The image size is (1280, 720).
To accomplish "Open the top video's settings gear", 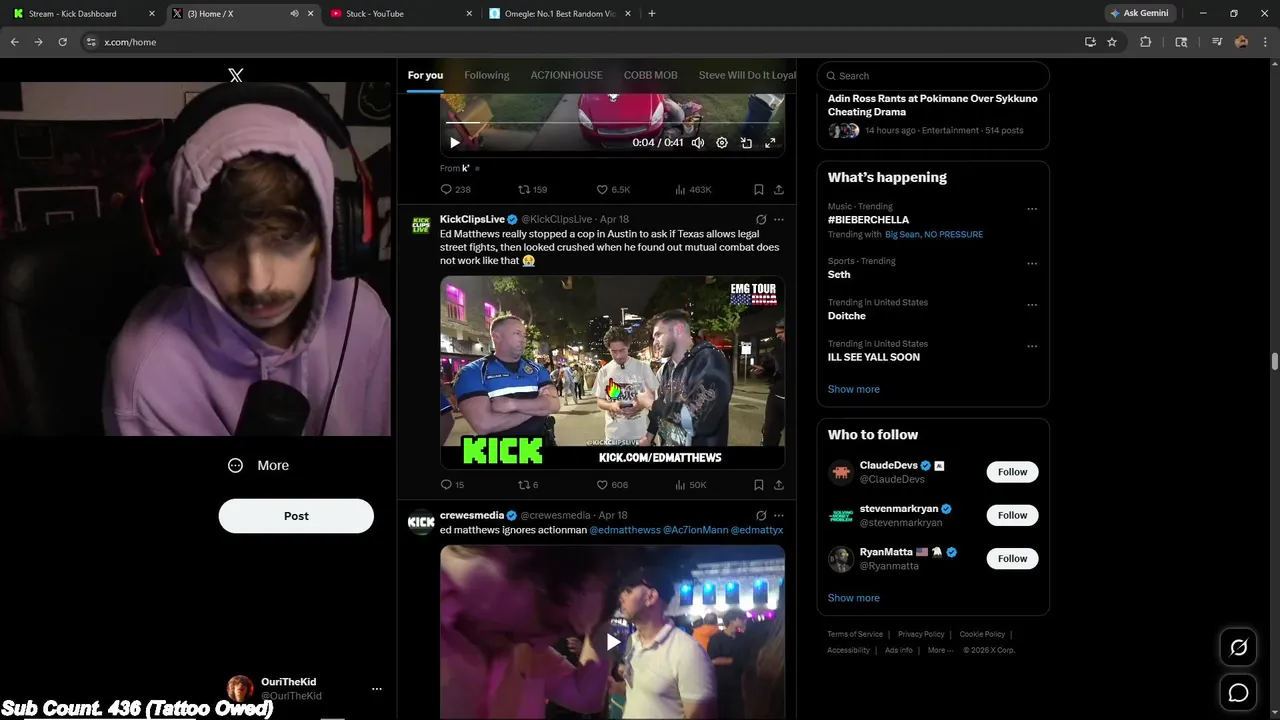I will (722, 143).
